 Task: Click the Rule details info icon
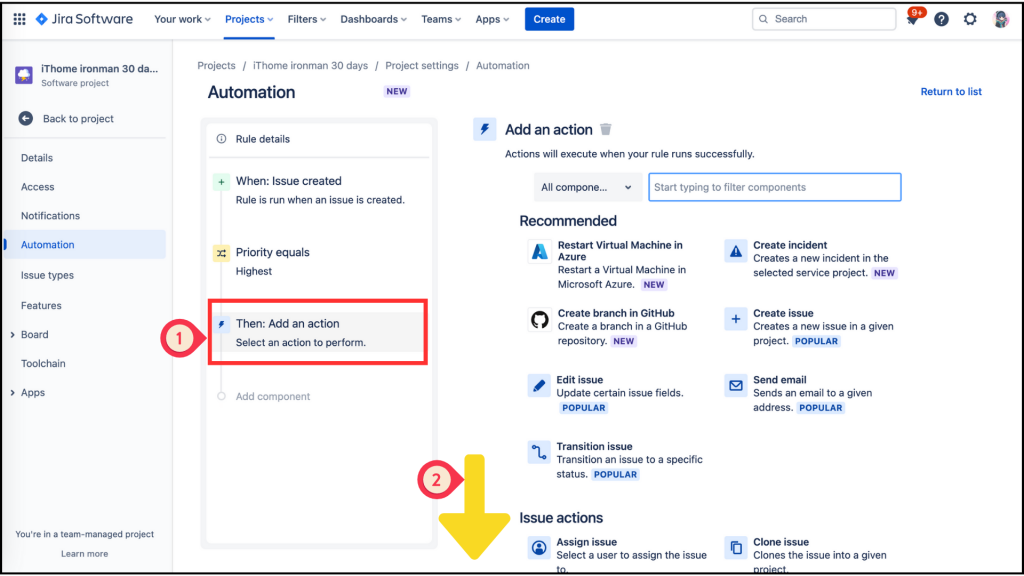tap(221, 138)
